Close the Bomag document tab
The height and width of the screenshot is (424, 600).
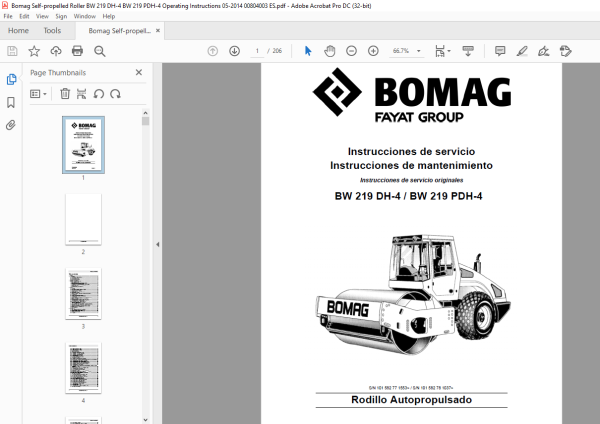158,31
